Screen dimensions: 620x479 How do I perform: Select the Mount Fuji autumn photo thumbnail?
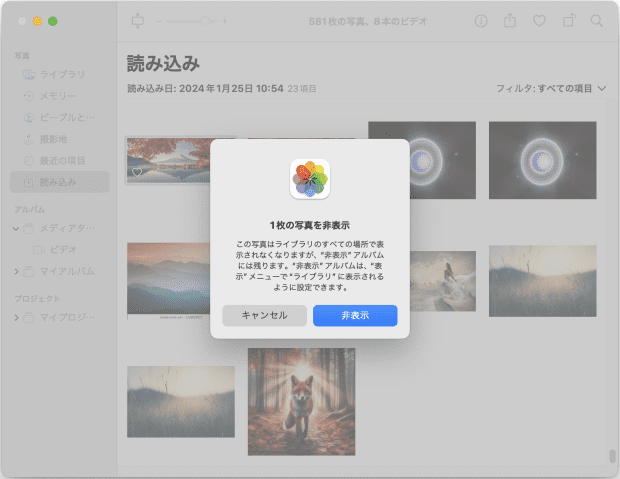pyautogui.click(x=169, y=160)
